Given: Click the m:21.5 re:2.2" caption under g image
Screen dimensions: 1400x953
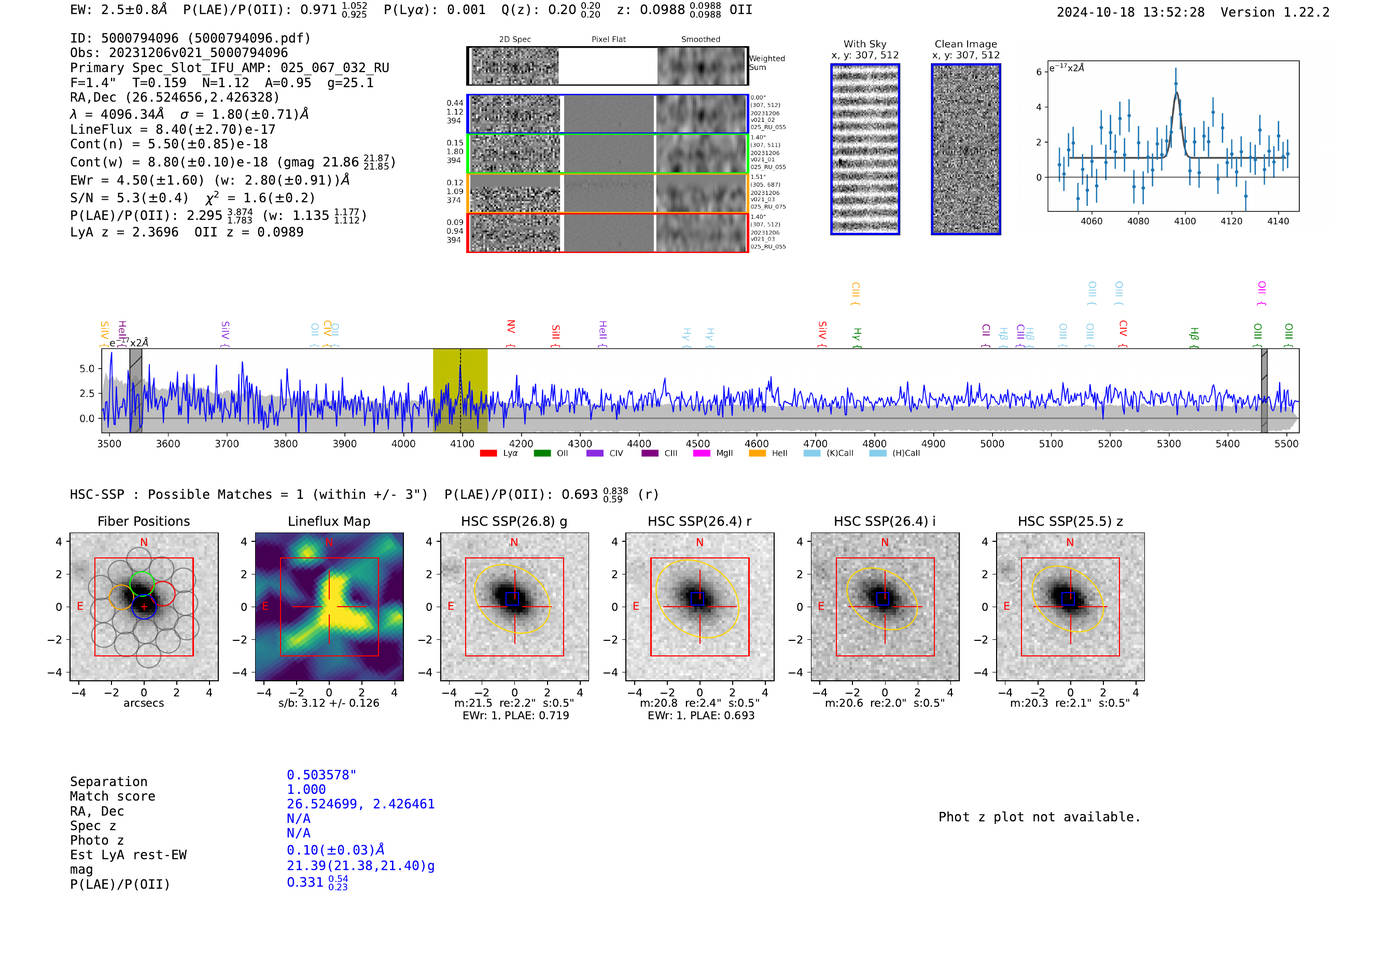Looking at the screenshot, I should (x=514, y=703).
